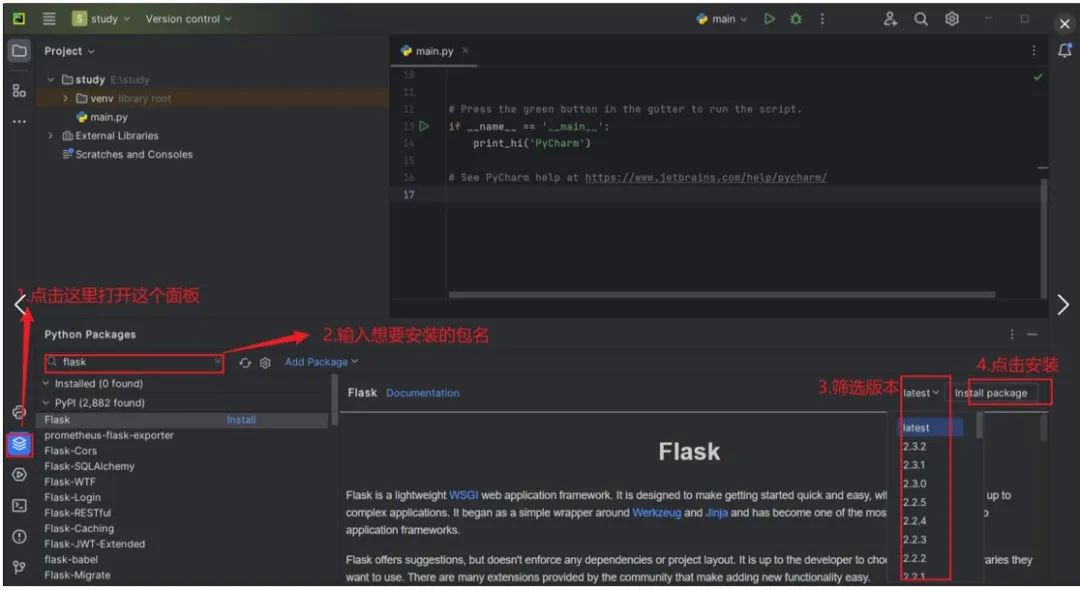Open the study project dropdown
The width and height of the screenshot is (1080, 590).
(x=101, y=19)
